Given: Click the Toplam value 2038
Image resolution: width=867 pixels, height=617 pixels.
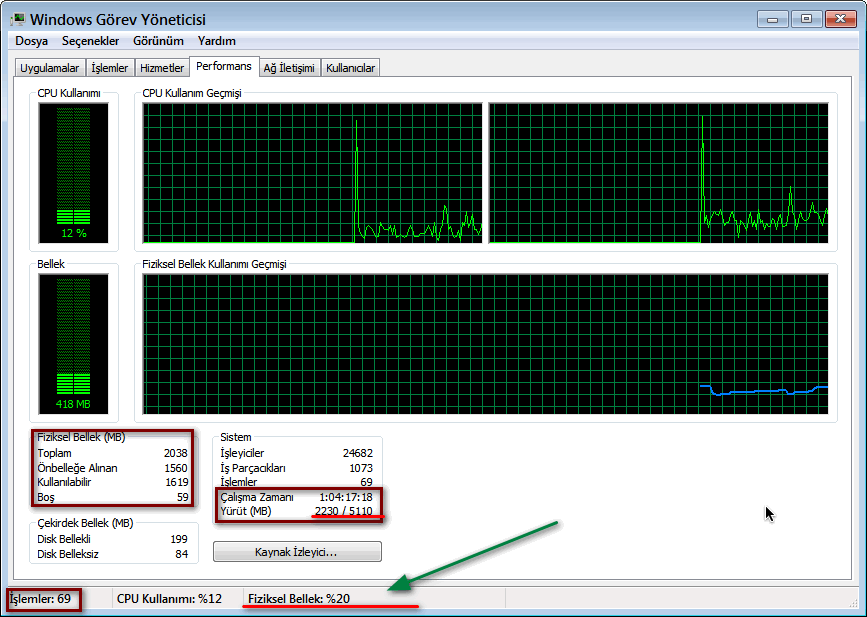Looking at the screenshot, I should [175, 453].
